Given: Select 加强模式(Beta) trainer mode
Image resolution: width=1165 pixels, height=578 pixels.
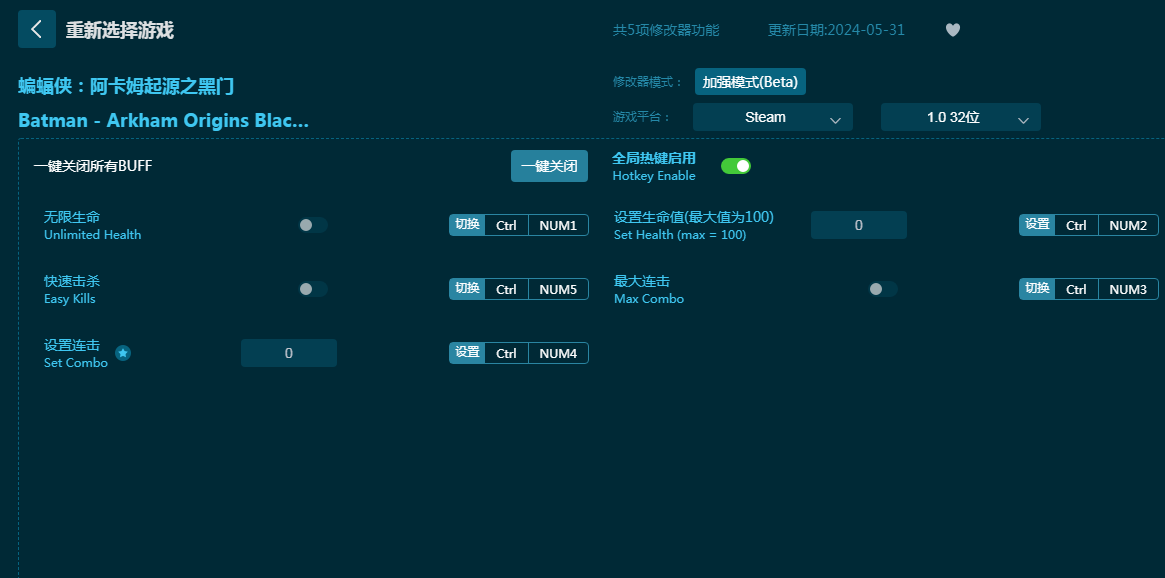Looking at the screenshot, I should tap(750, 82).
